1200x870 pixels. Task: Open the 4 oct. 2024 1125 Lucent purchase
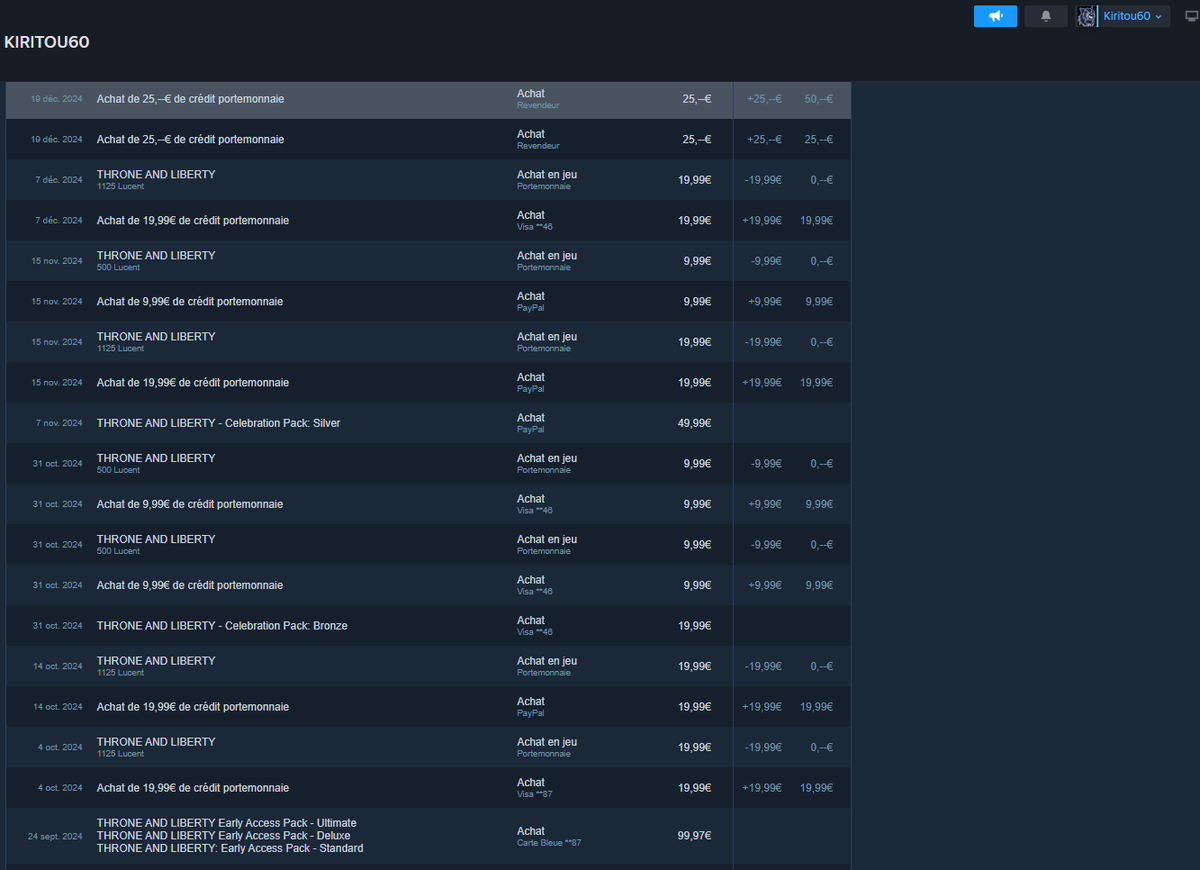pyautogui.click(x=428, y=747)
